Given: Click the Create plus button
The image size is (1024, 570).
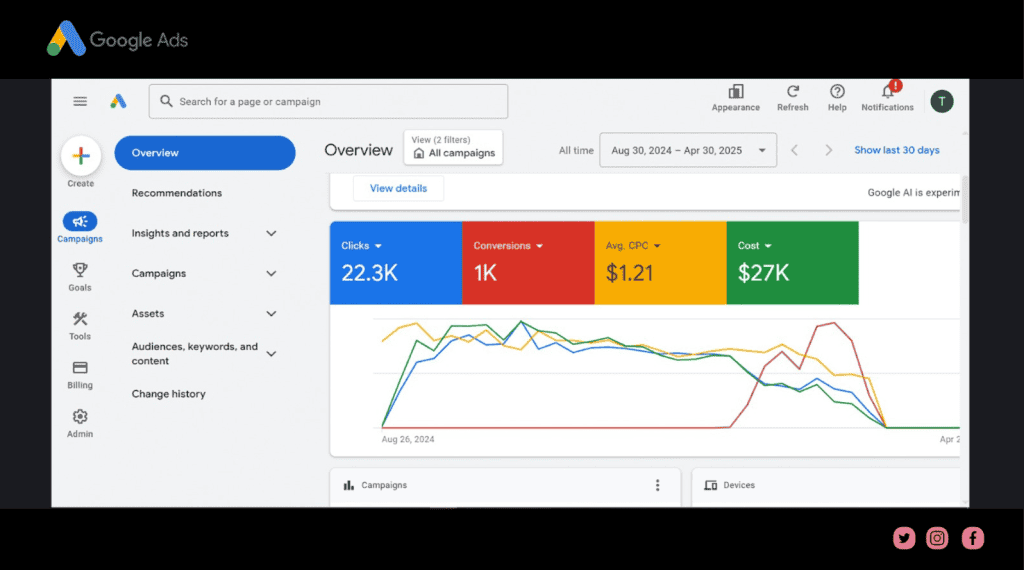Looking at the screenshot, I should (81, 156).
